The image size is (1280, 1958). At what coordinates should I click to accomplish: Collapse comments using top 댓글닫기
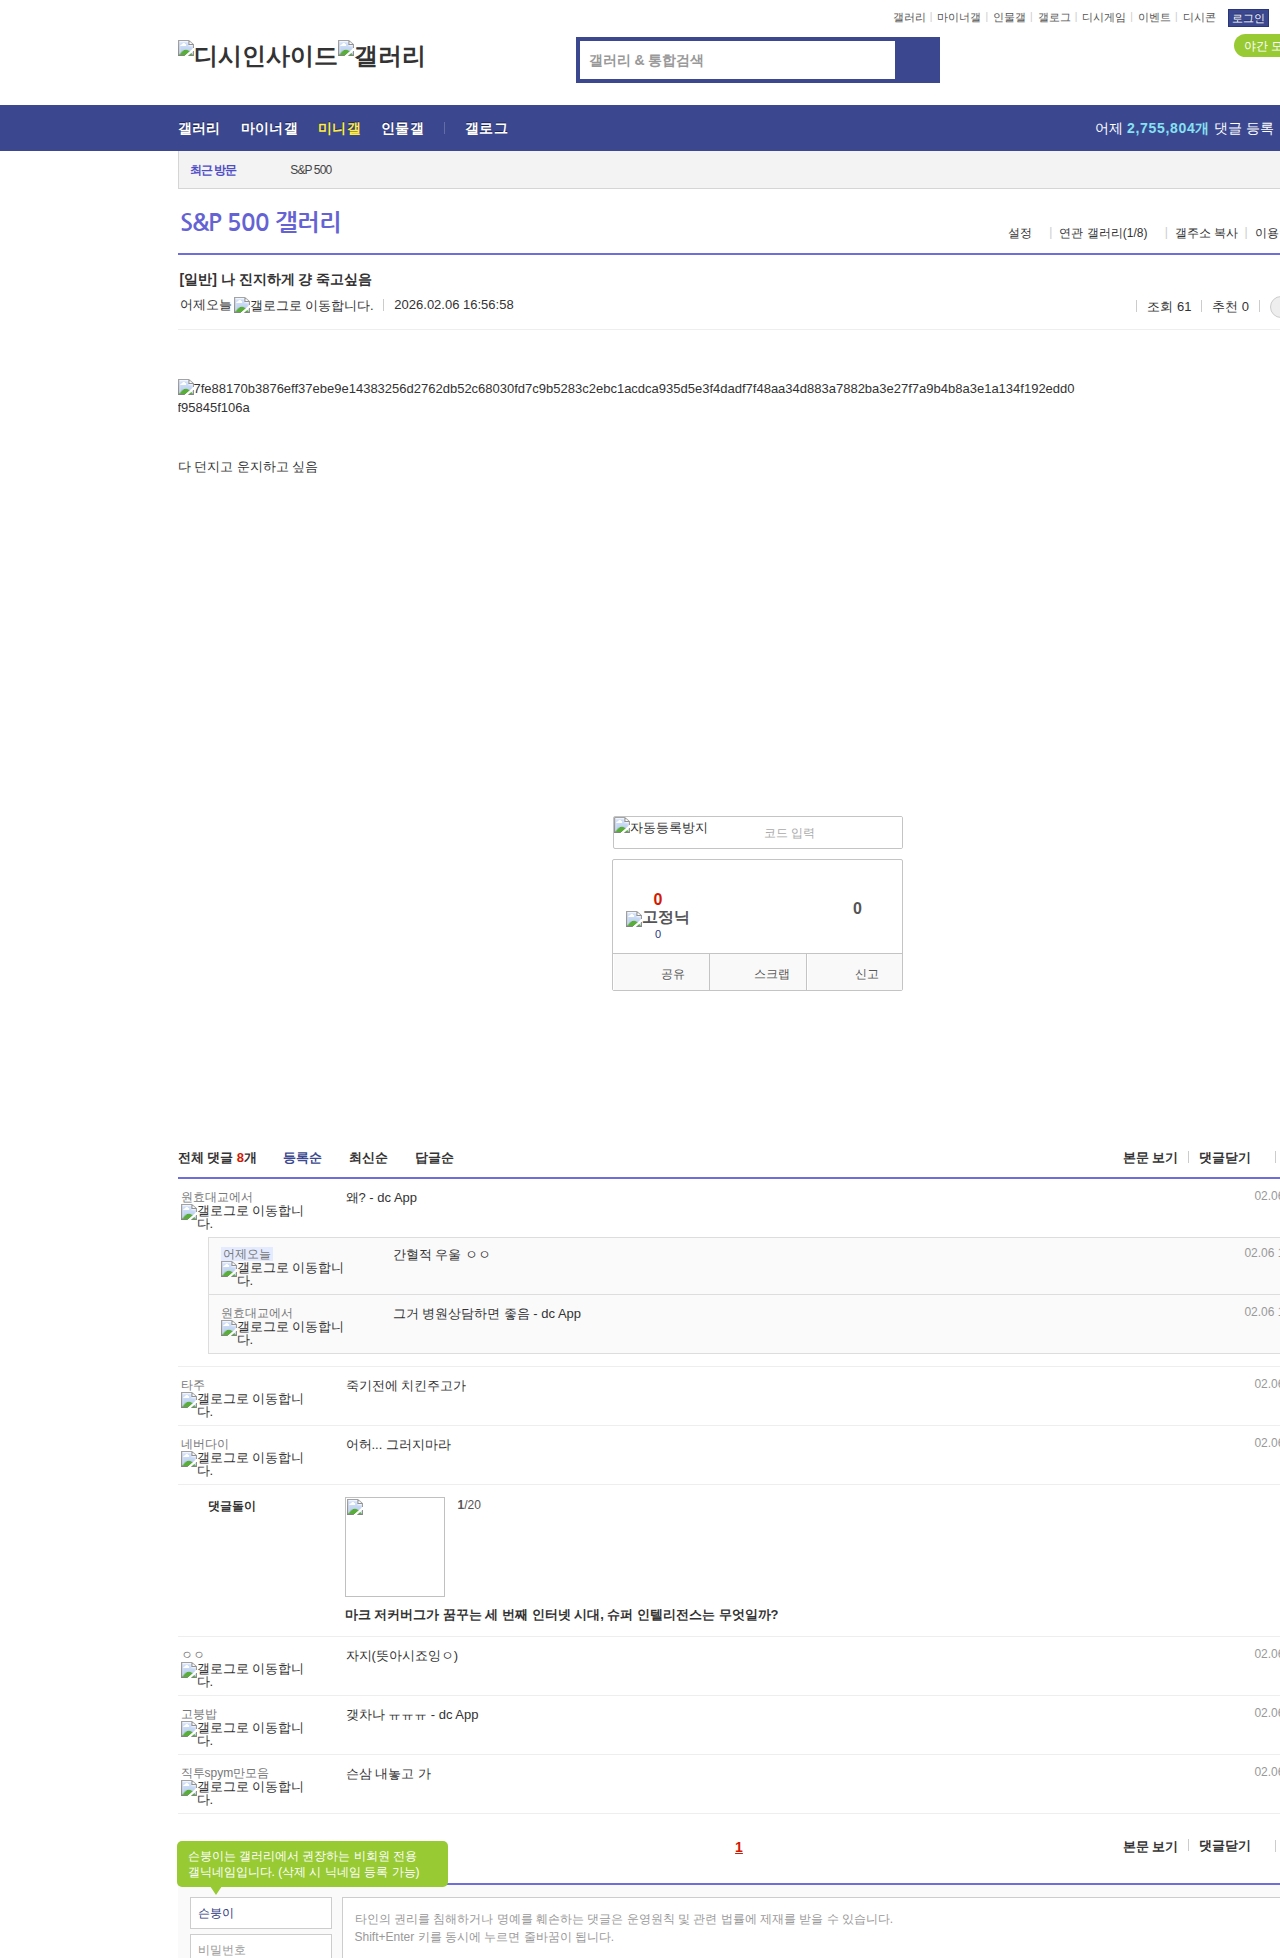click(1224, 1158)
